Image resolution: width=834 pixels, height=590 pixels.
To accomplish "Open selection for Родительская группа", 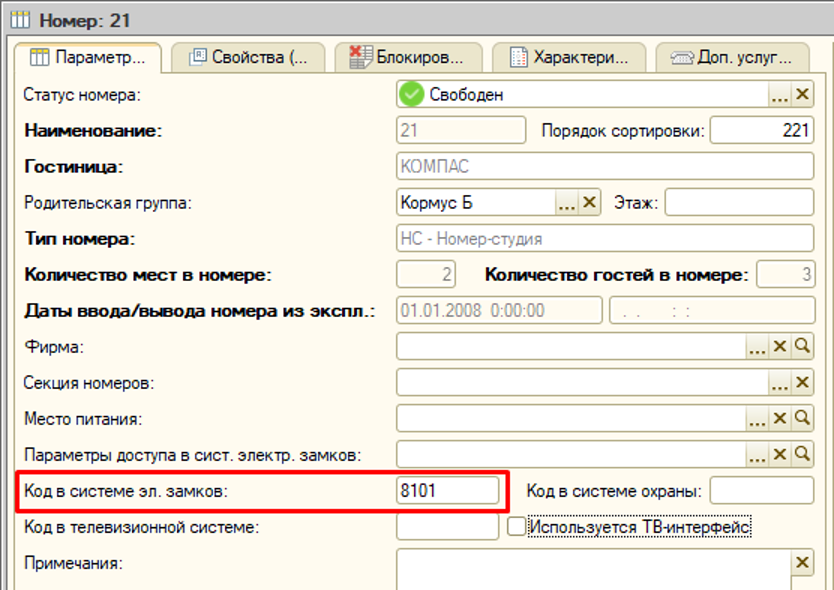I will pos(566,202).
